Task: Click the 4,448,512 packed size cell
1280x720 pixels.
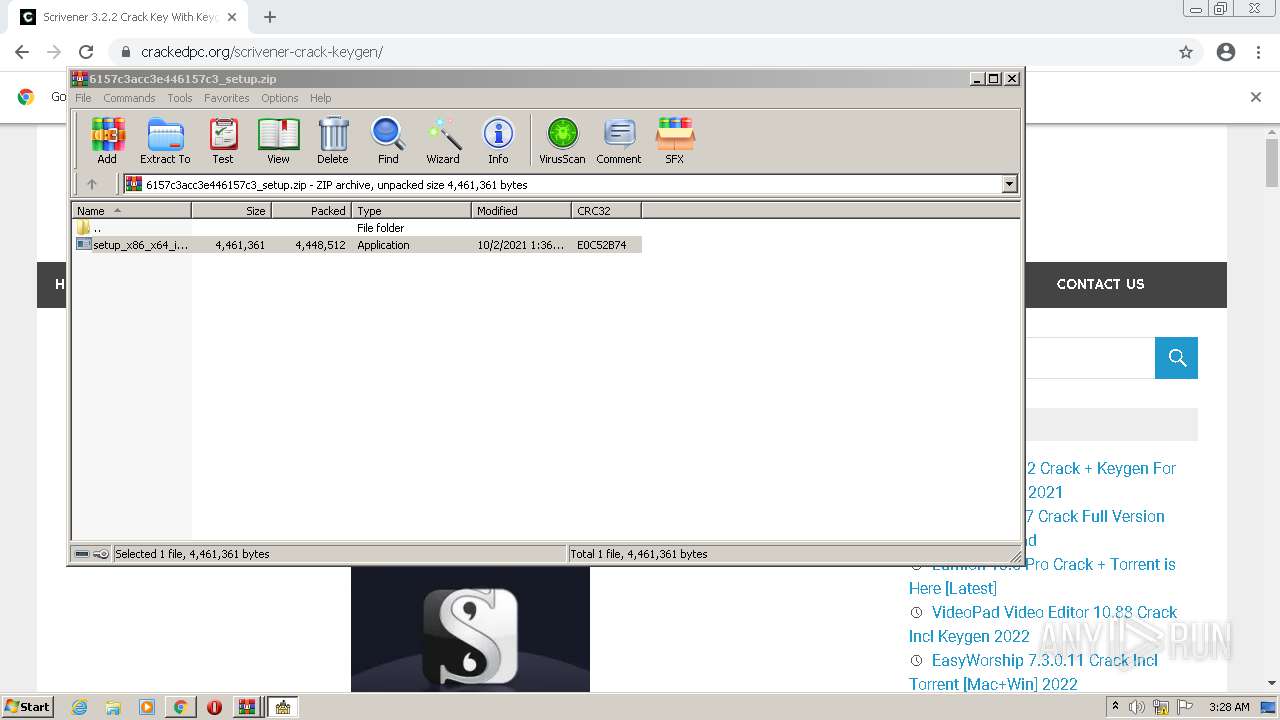Action: tap(320, 245)
